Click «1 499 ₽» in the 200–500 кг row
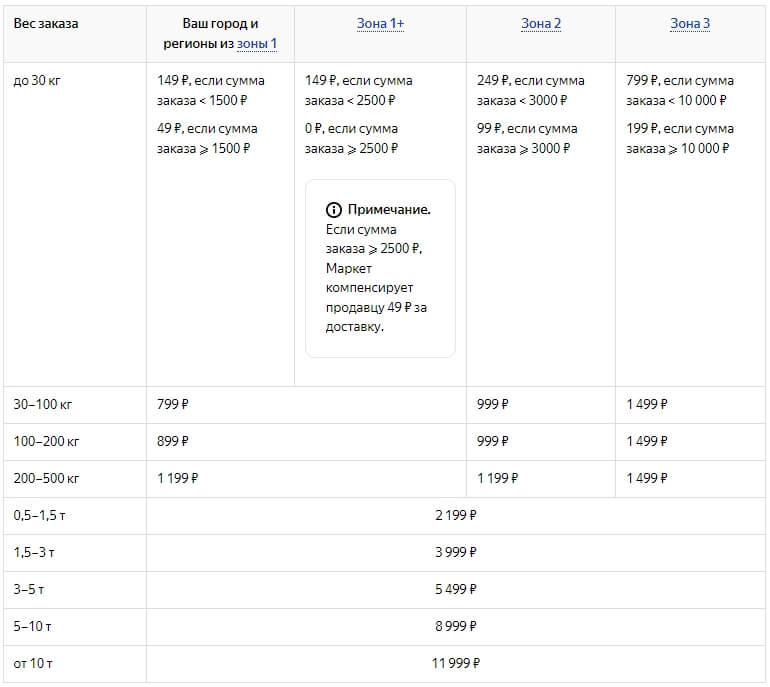The height and width of the screenshot is (687, 770). 647,478
